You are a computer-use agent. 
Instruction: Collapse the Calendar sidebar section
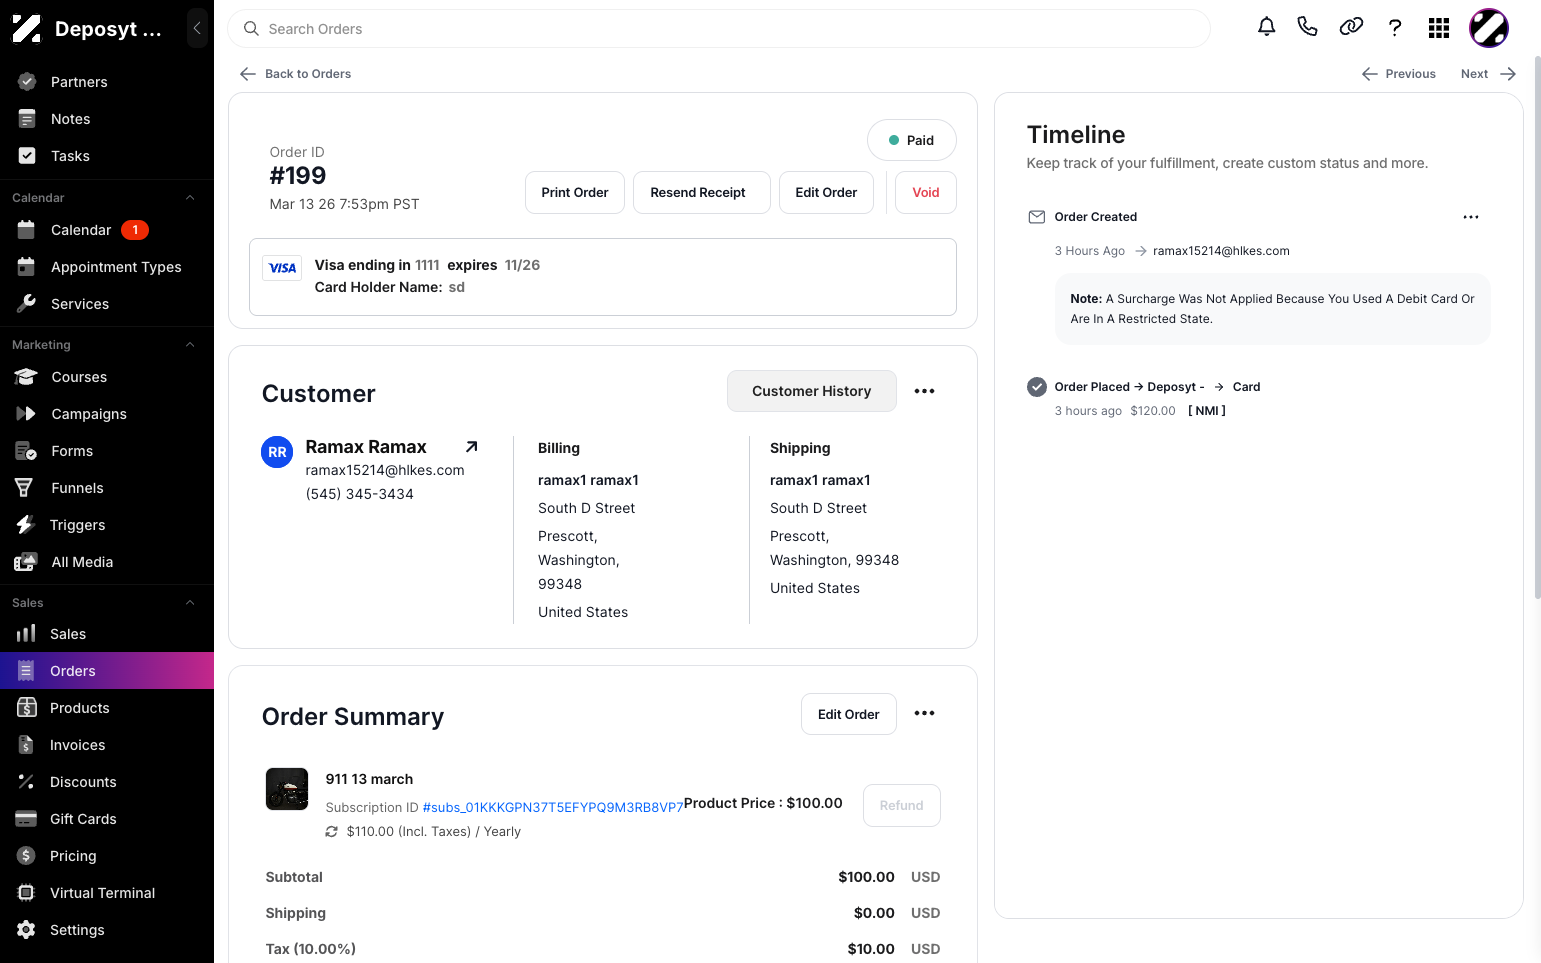190,198
